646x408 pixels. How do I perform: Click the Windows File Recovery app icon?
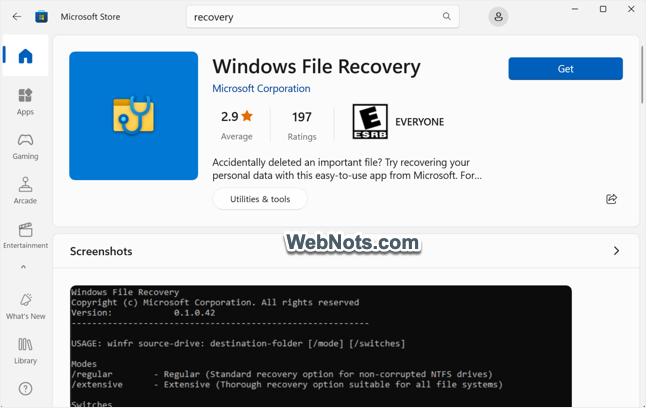click(x=133, y=116)
